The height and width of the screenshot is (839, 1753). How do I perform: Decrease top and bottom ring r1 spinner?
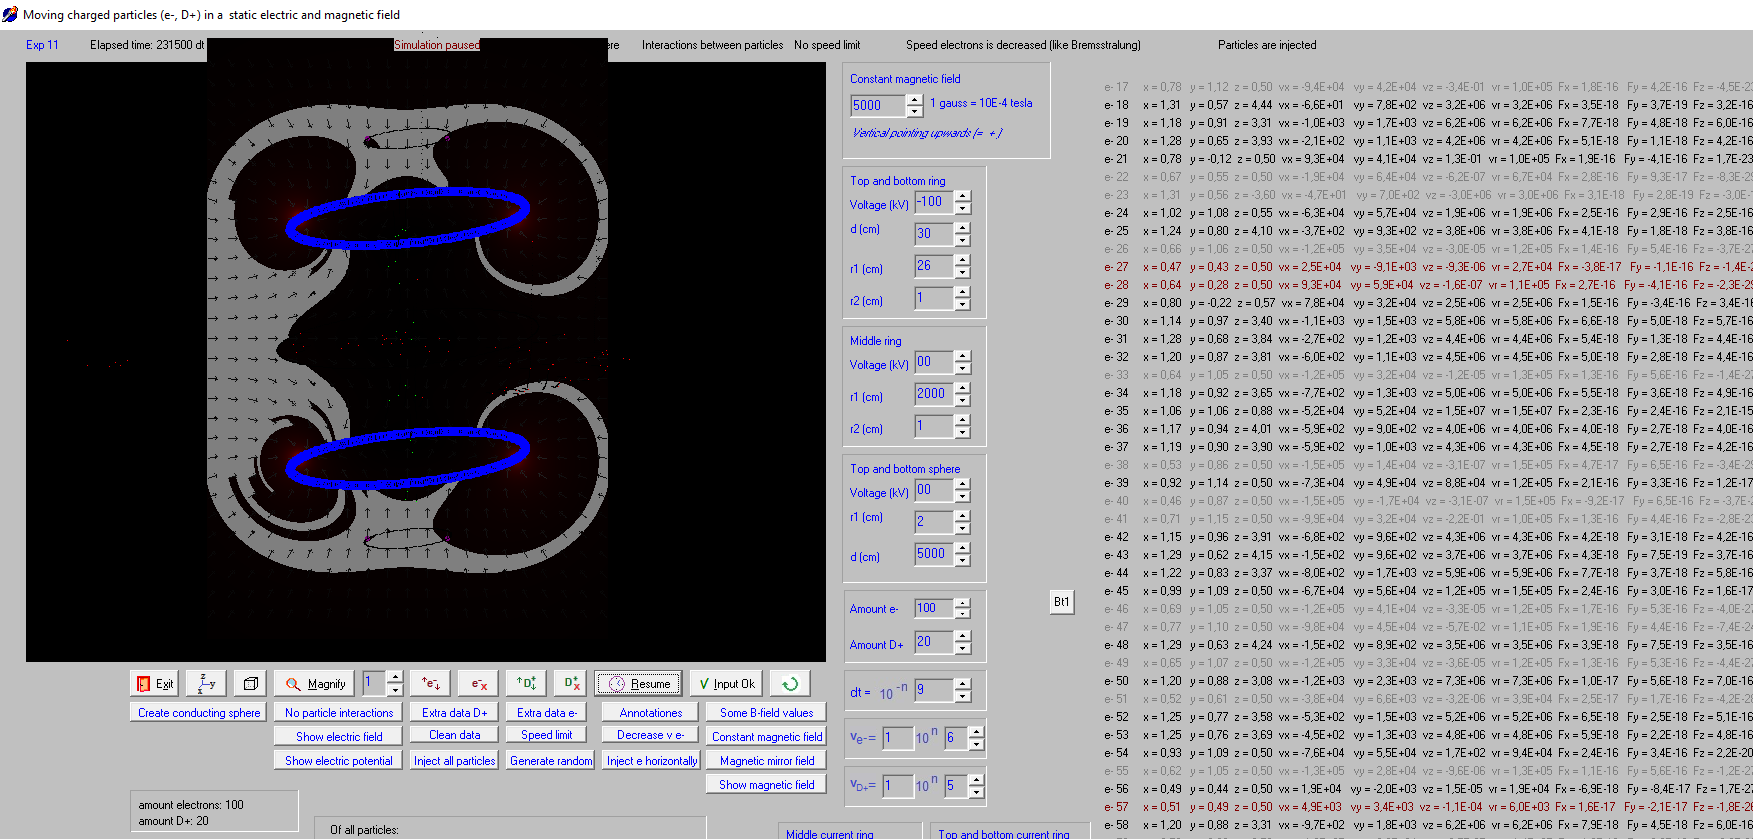point(962,272)
